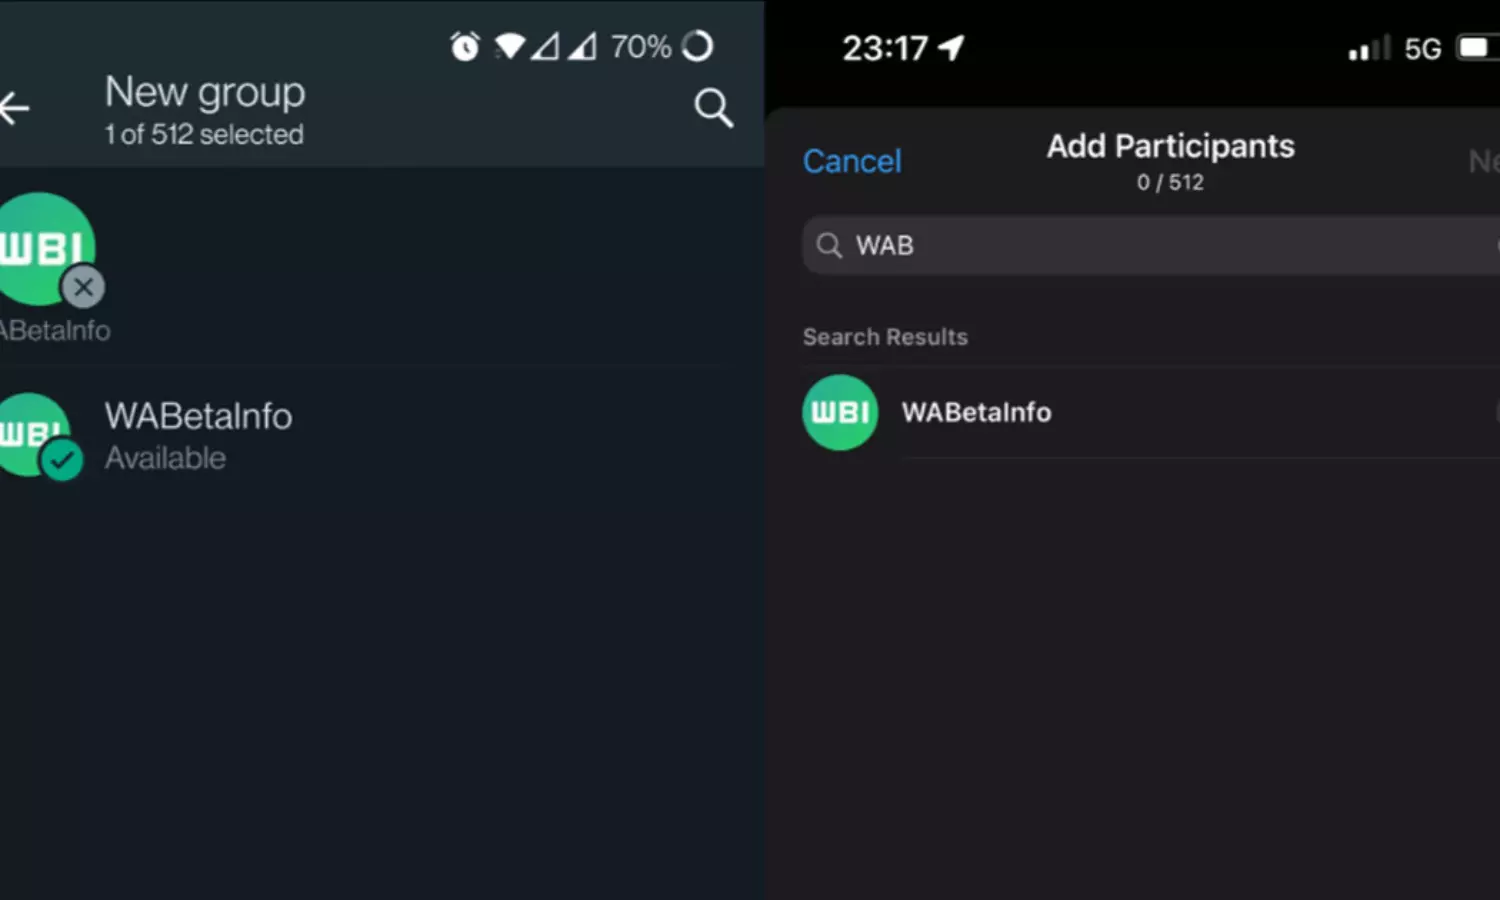The height and width of the screenshot is (900, 1500).
Task: Tap the magnifier inside the search field
Action: [829, 245]
